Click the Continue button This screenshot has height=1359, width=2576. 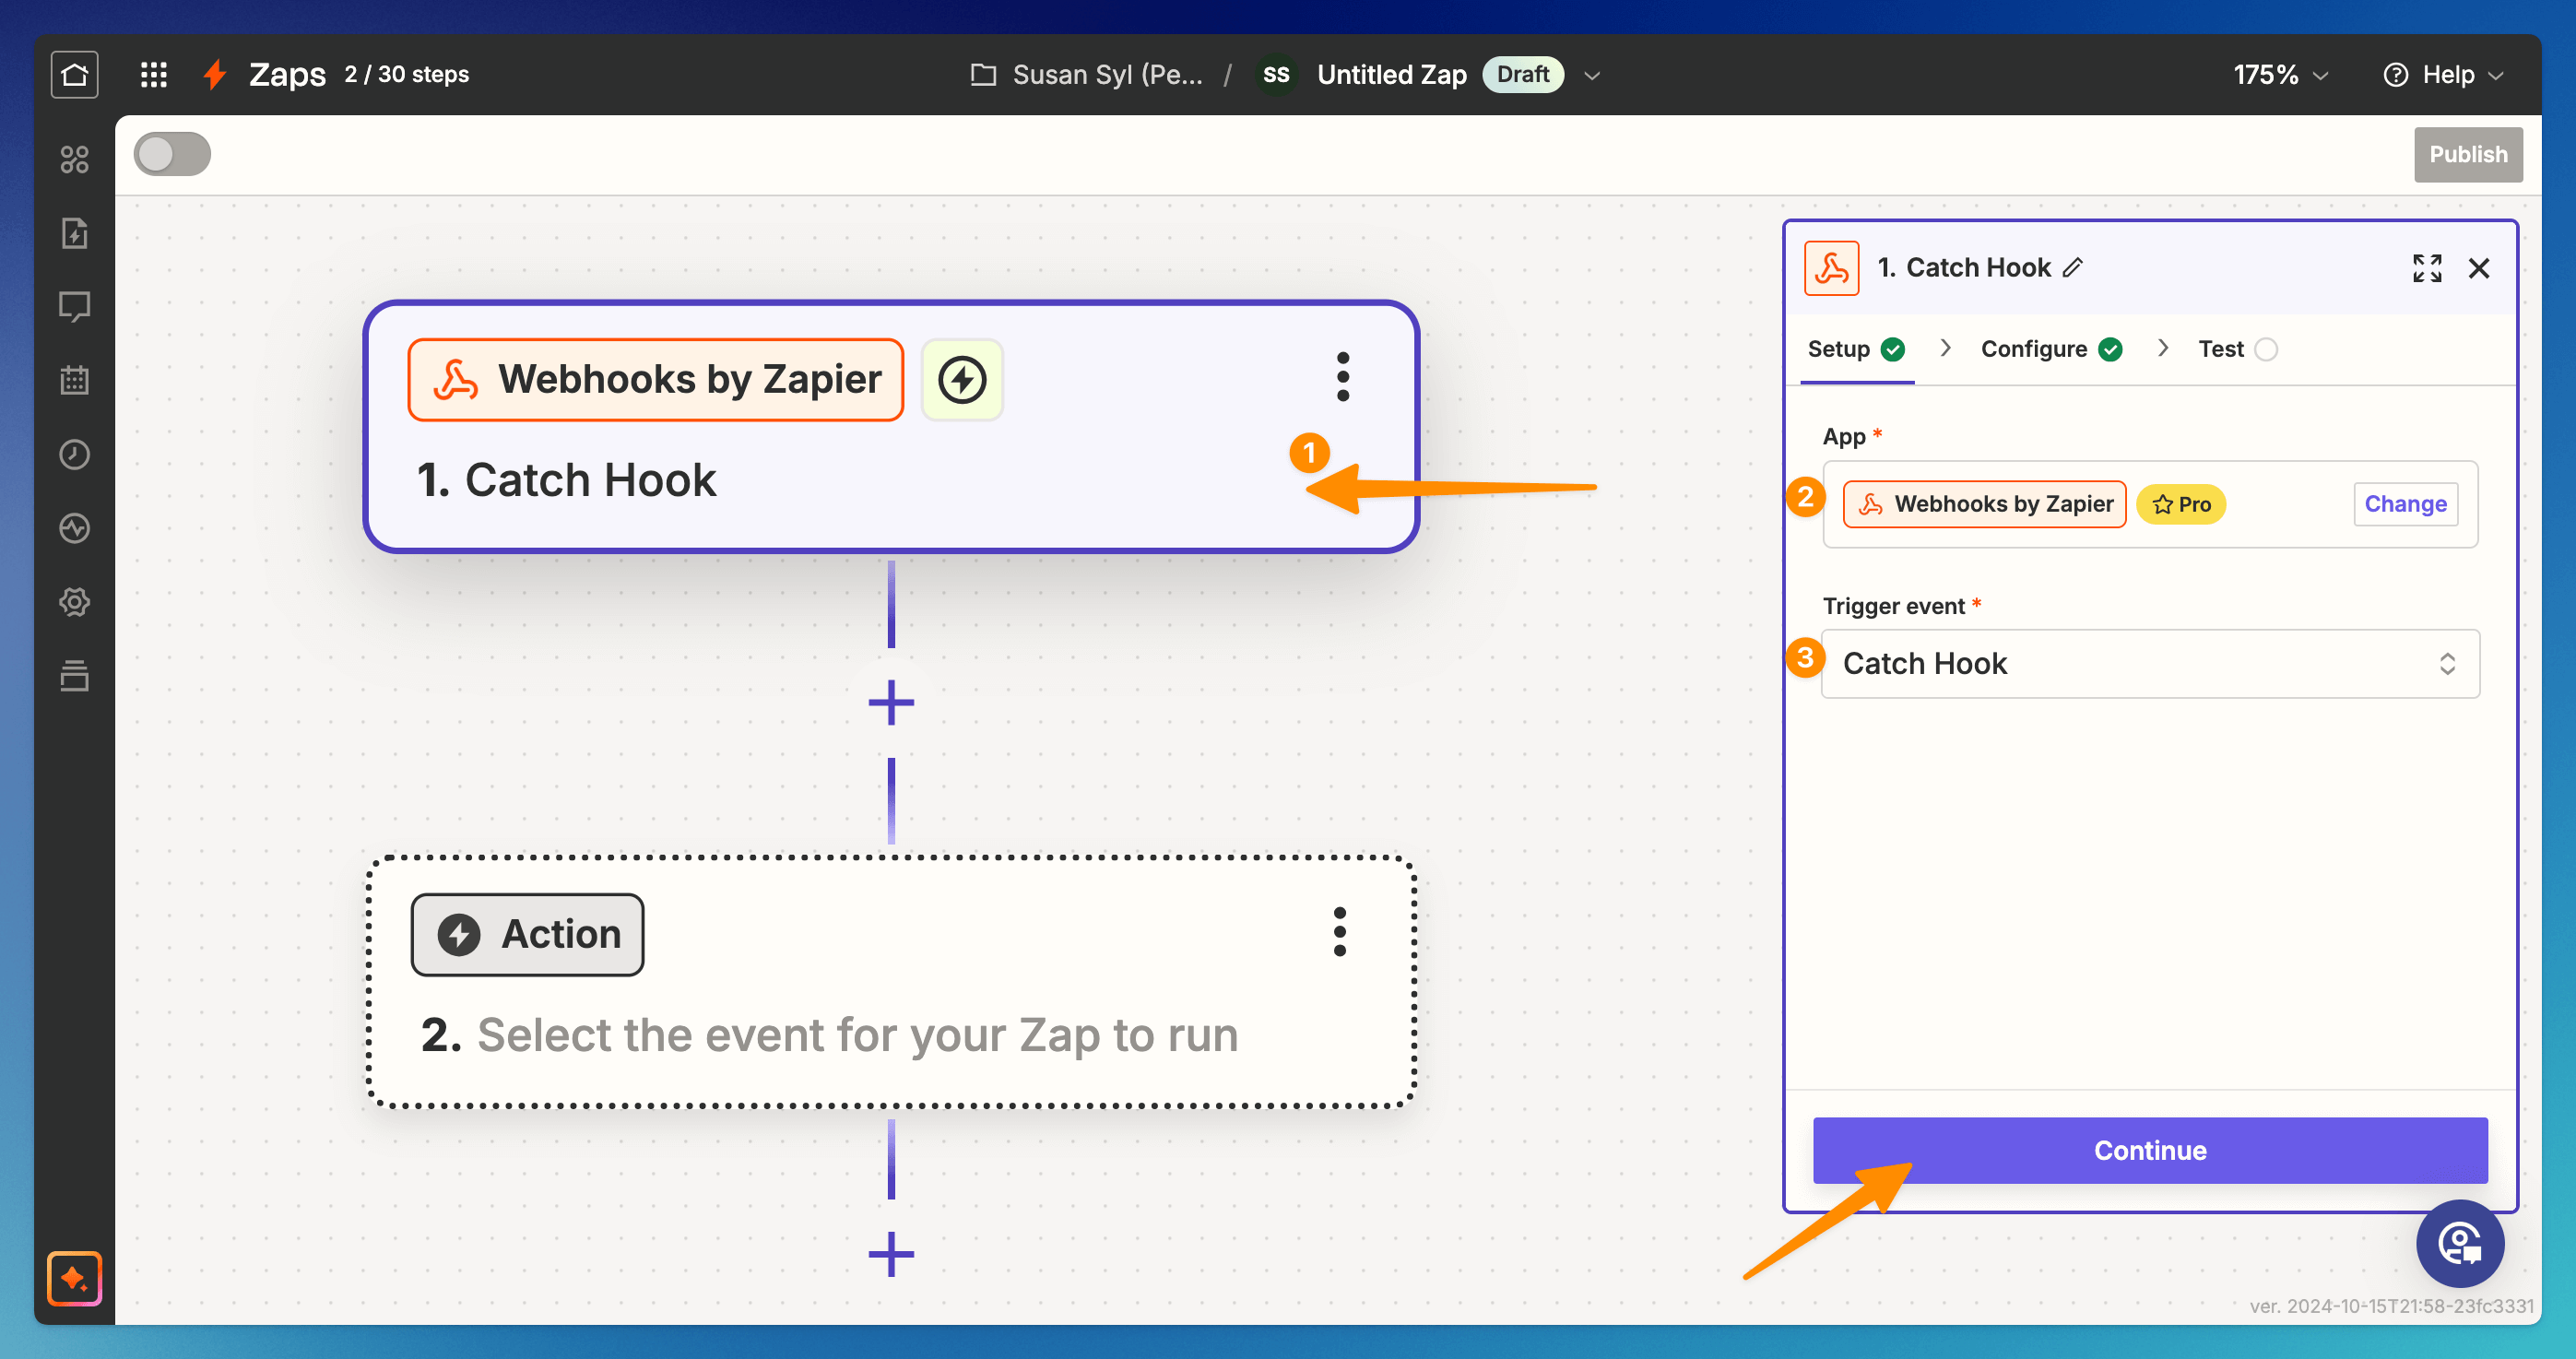point(2149,1150)
